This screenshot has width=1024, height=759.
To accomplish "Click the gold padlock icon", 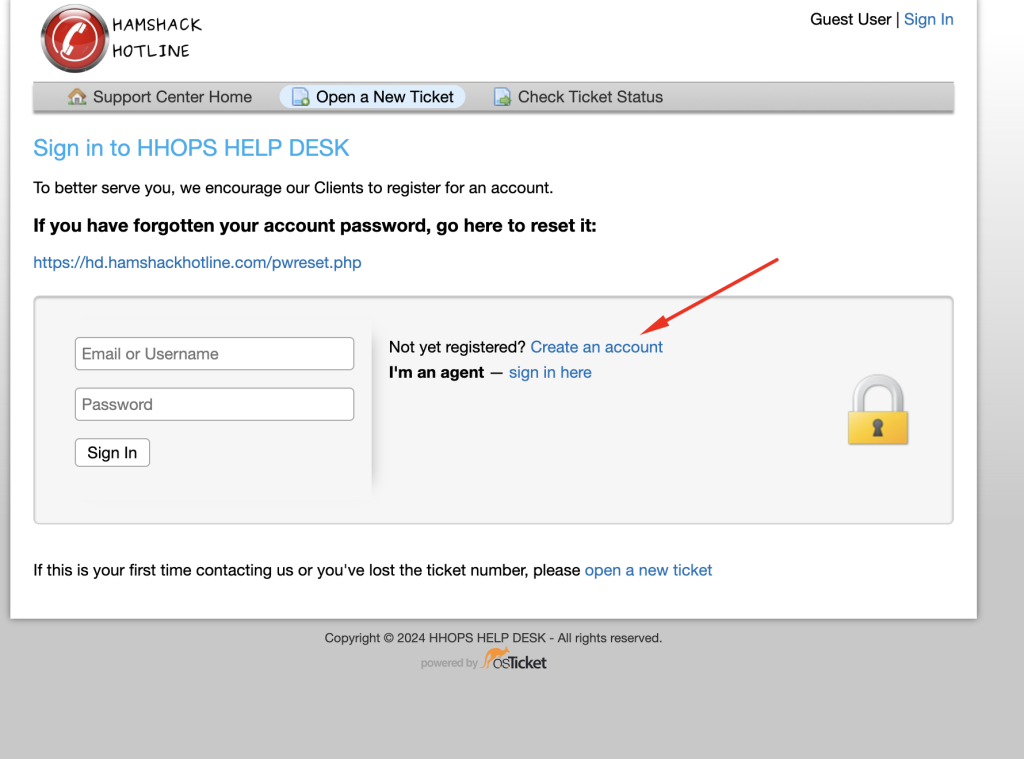I will pyautogui.click(x=877, y=410).
